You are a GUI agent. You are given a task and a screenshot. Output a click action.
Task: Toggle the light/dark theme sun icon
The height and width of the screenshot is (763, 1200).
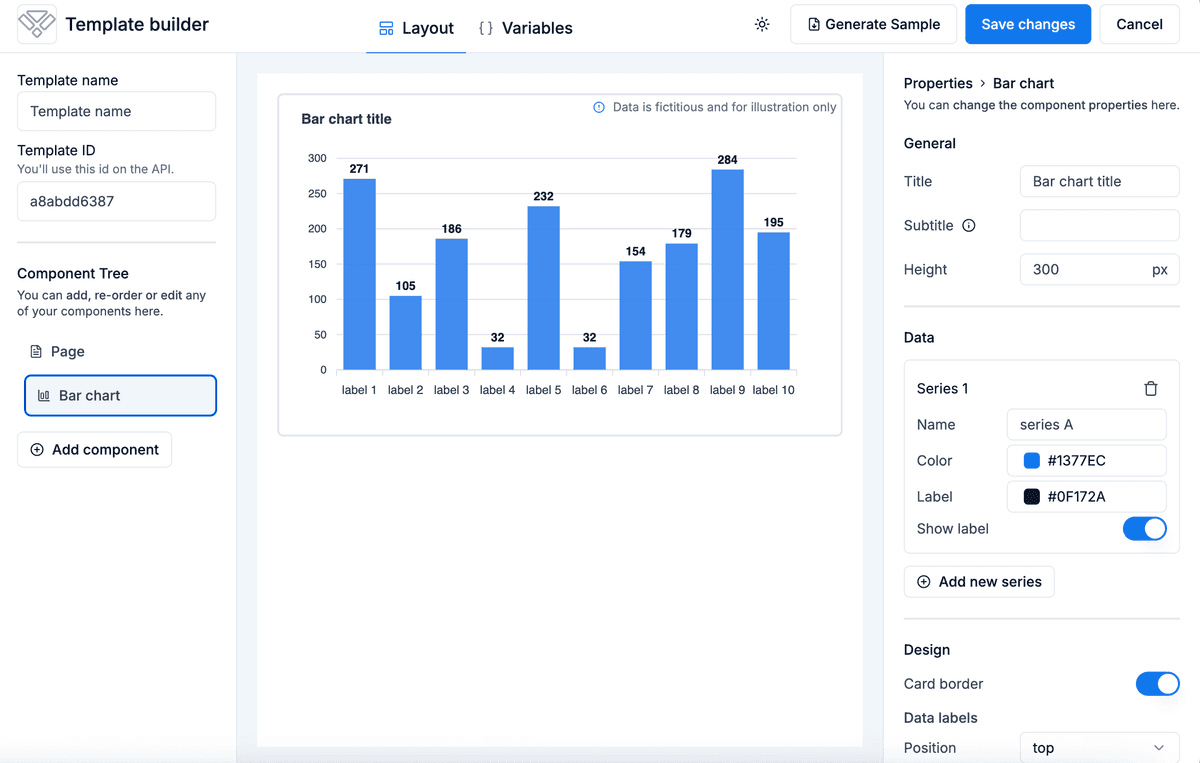point(762,24)
